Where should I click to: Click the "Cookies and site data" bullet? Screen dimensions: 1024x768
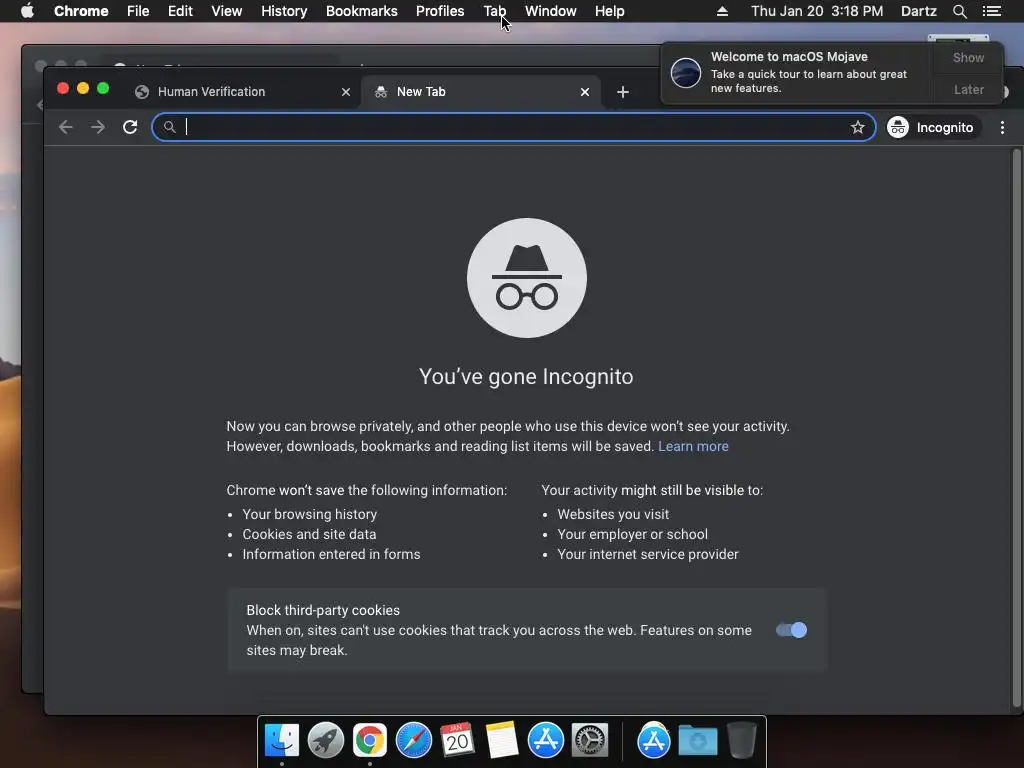tap(309, 534)
